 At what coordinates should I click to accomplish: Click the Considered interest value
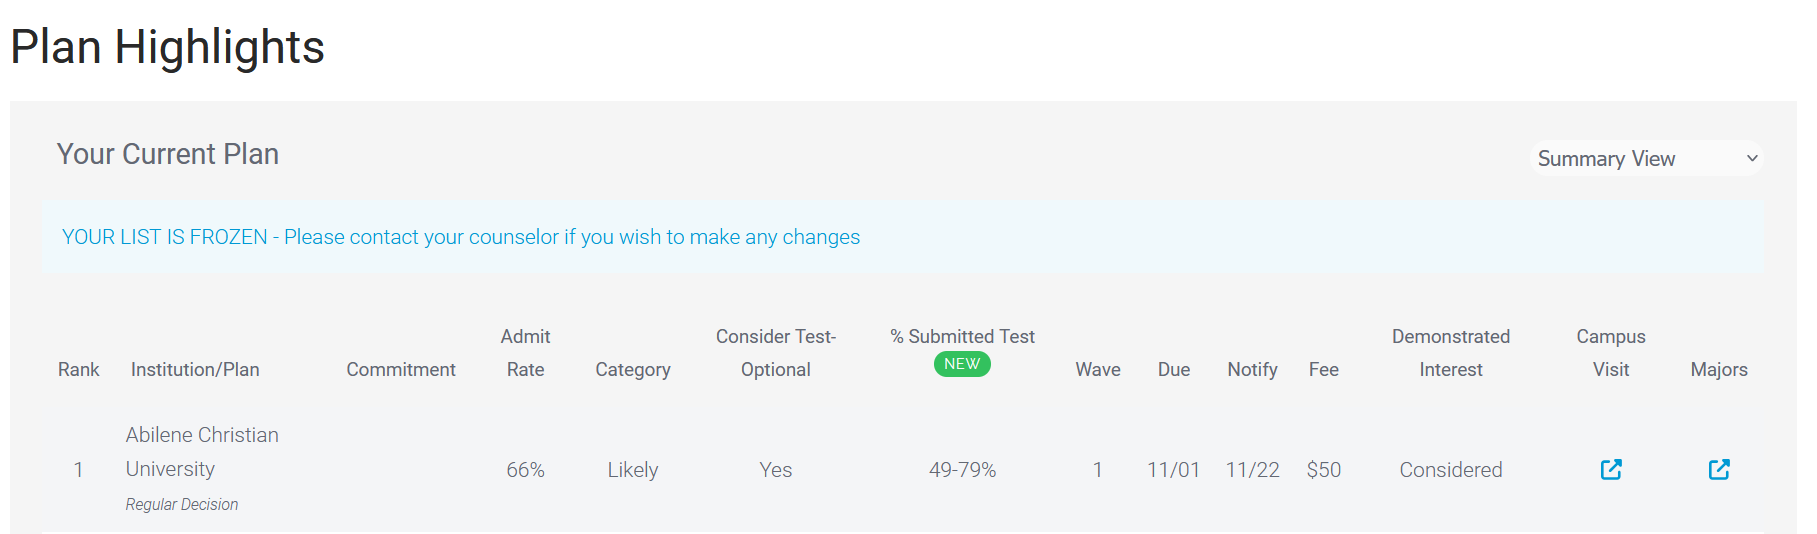[1451, 469]
